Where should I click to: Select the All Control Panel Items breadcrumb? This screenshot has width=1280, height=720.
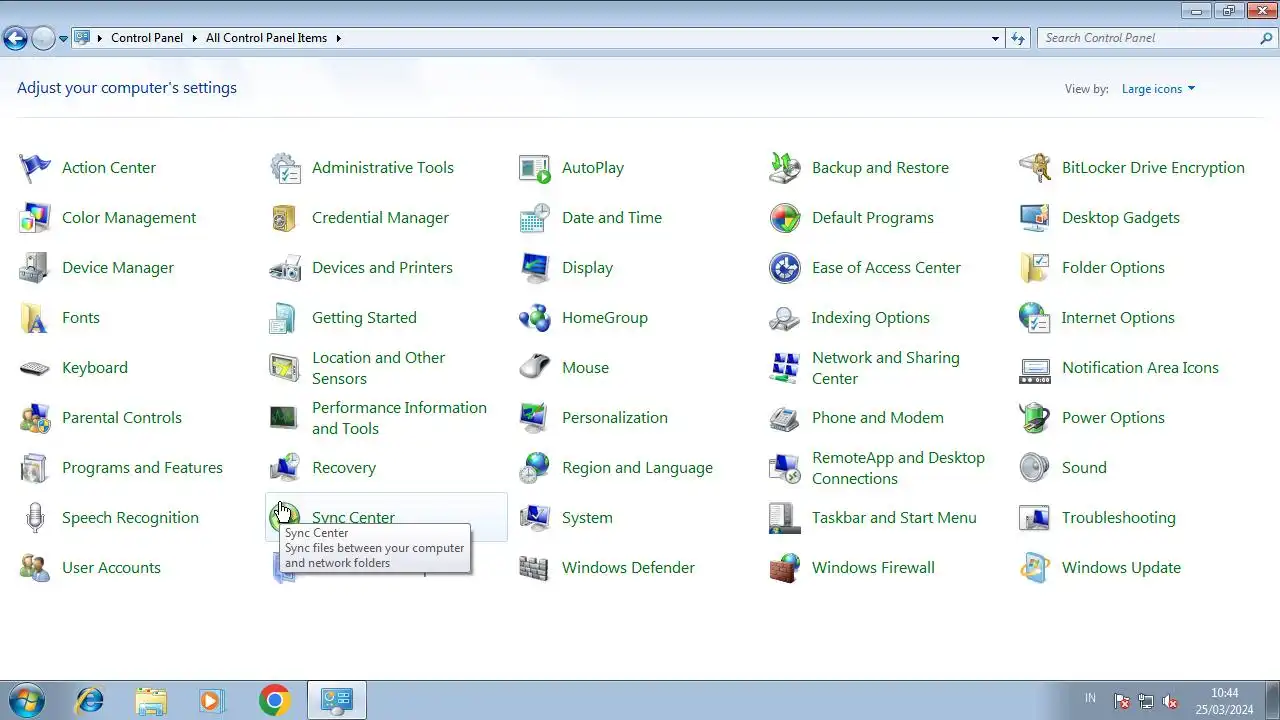(x=266, y=38)
